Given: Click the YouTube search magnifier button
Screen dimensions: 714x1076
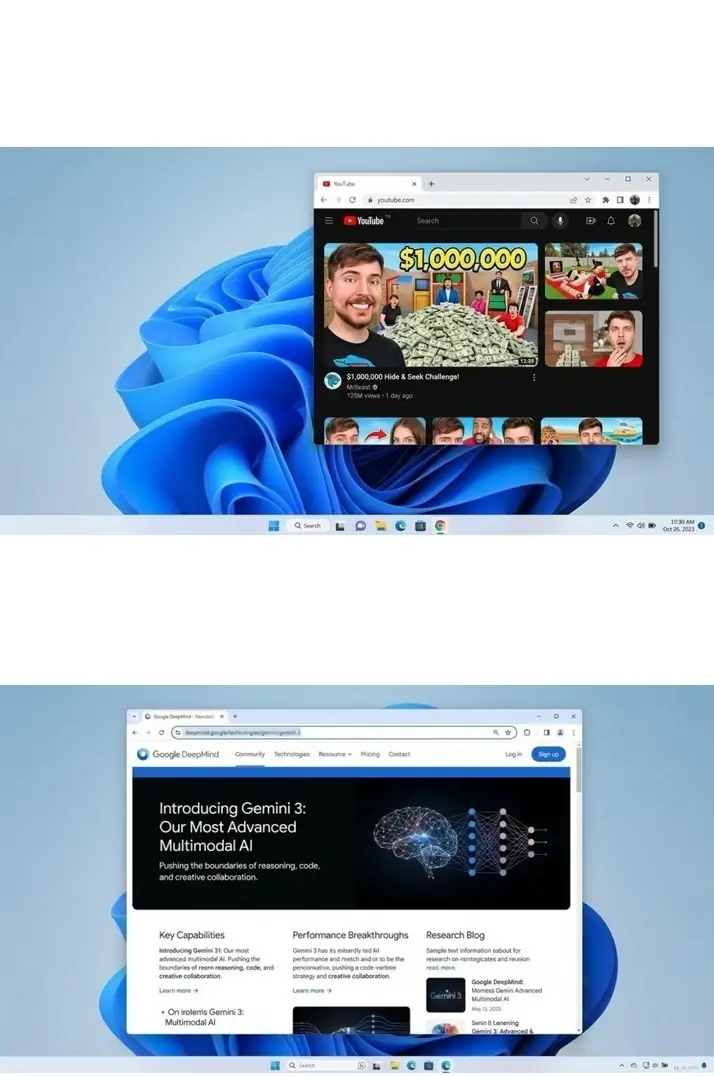Looking at the screenshot, I should (534, 221).
